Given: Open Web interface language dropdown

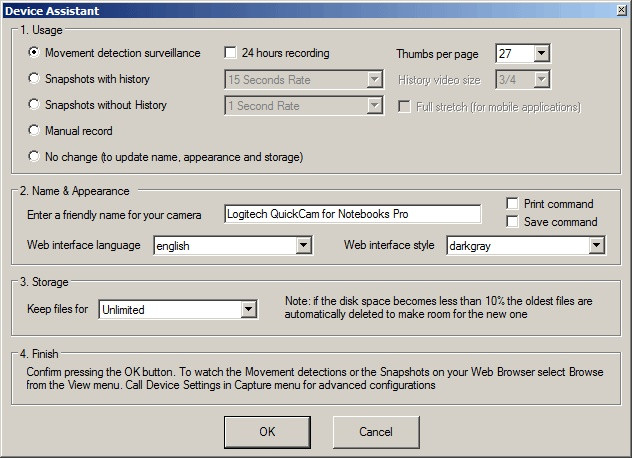Looking at the screenshot, I should point(304,245).
